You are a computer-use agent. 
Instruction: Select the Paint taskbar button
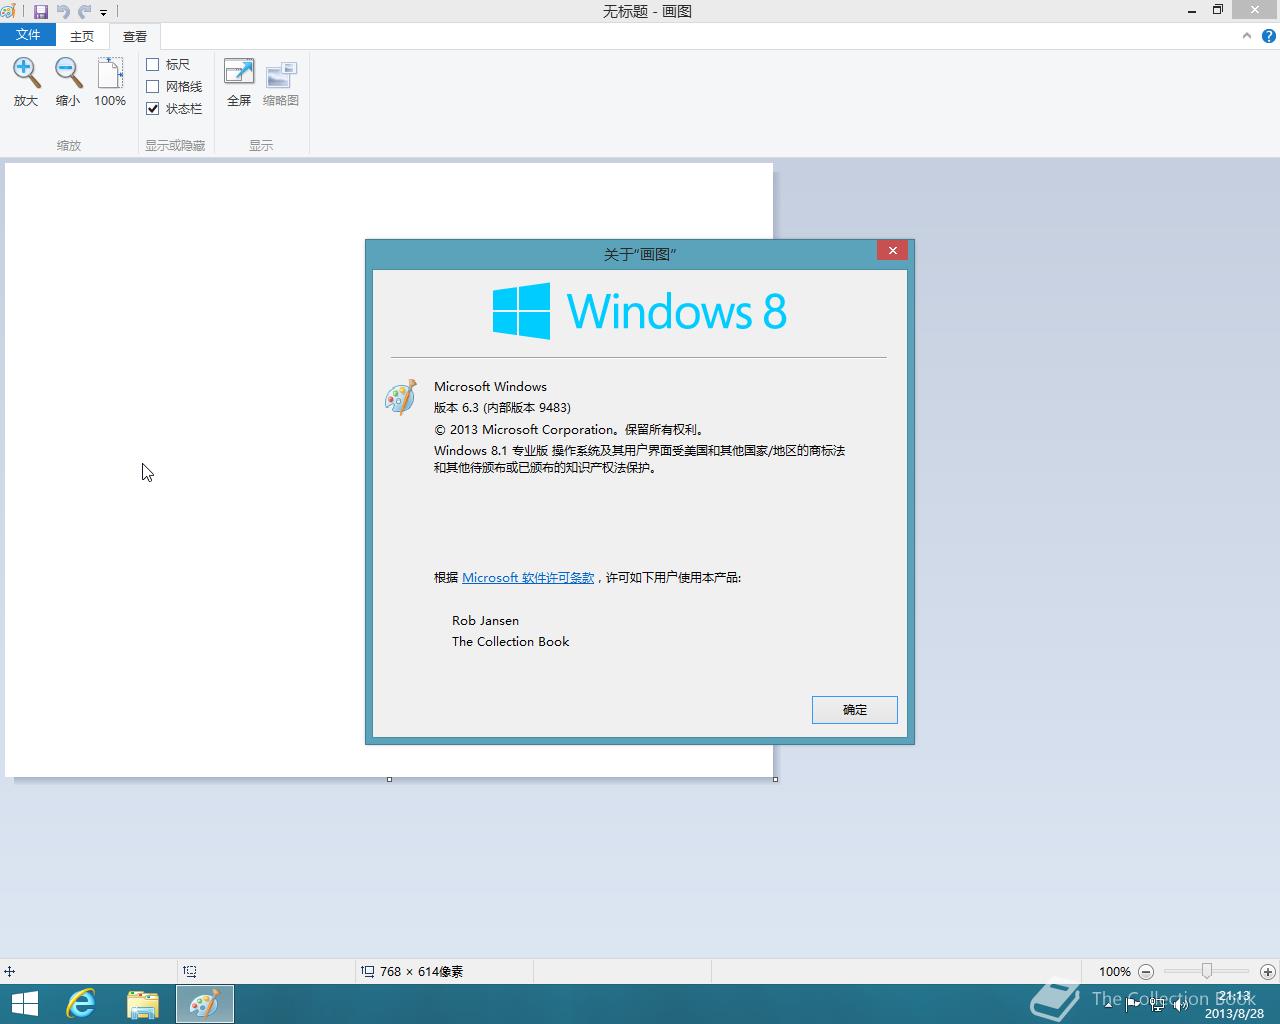pos(205,1004)
